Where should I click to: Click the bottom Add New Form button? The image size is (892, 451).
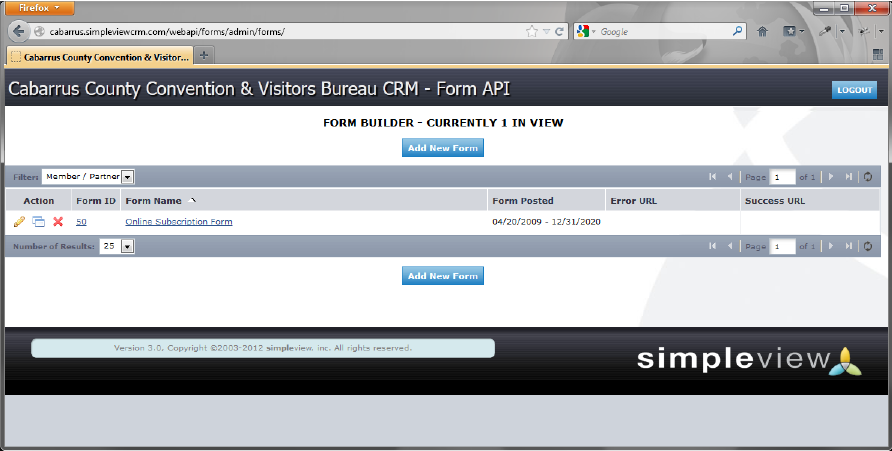(x=443, y=276)
